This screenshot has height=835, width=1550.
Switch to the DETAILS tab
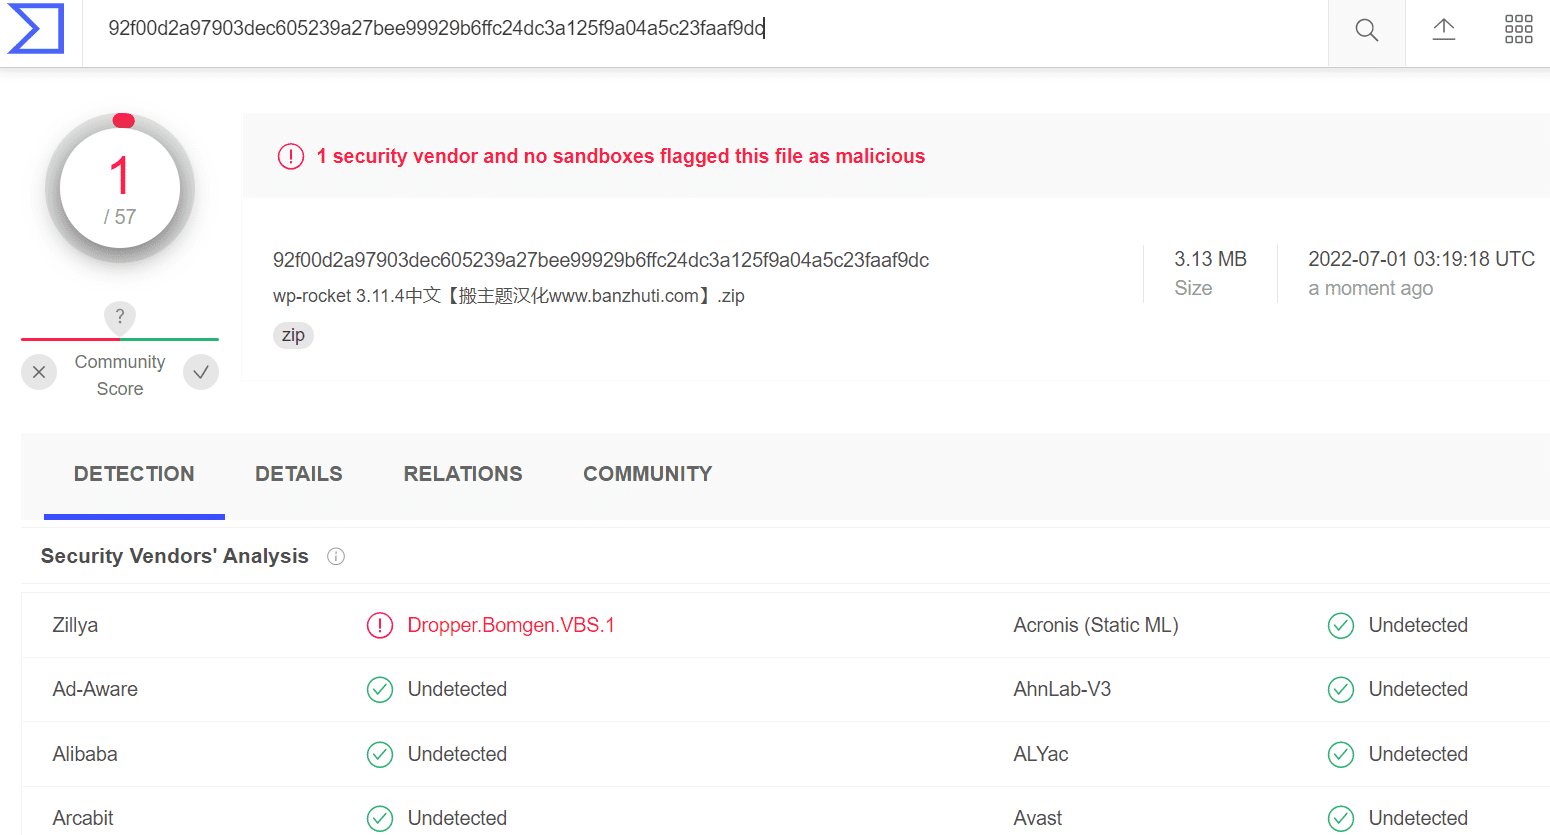coord(299,474)
